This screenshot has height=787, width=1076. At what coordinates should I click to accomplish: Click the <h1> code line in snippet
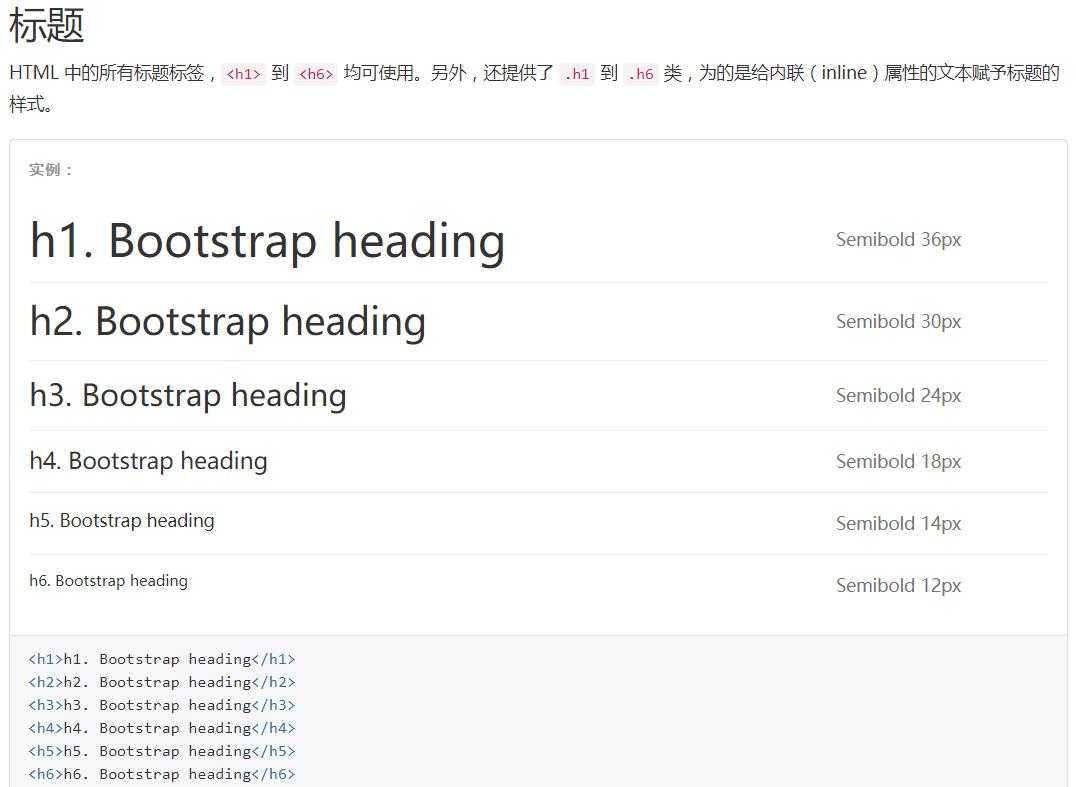(x=162, y=659)
